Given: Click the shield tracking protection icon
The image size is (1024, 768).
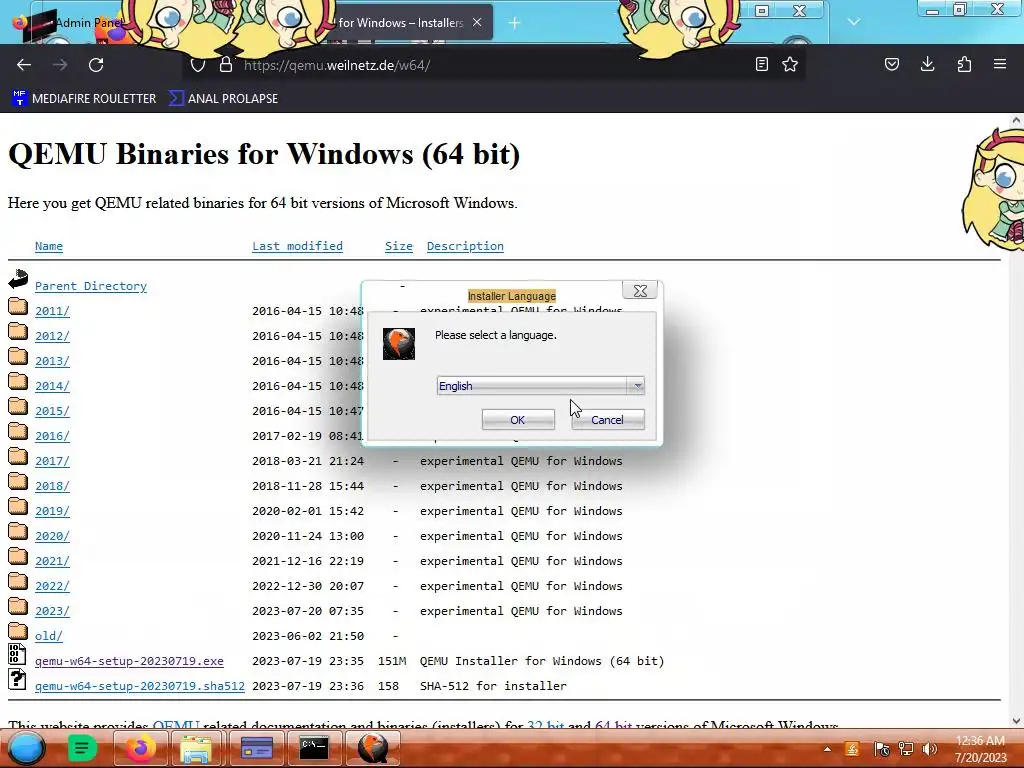Looking at the screenshot, I should (x=198, y=65).
